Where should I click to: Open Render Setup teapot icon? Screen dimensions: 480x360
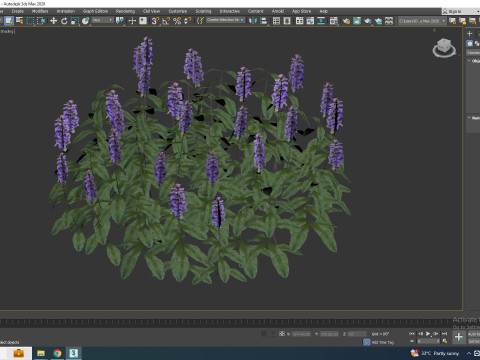[346, 21]
